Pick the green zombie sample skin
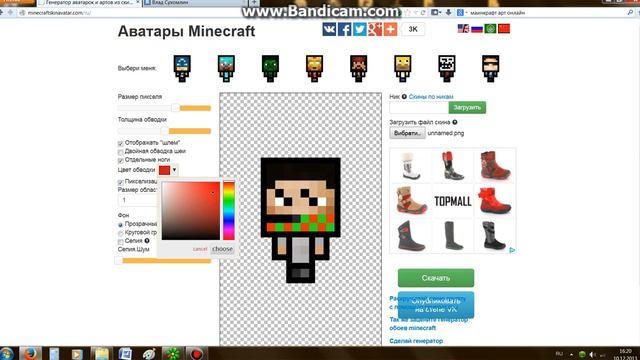The image size is (640, 360). coord(270,69)
